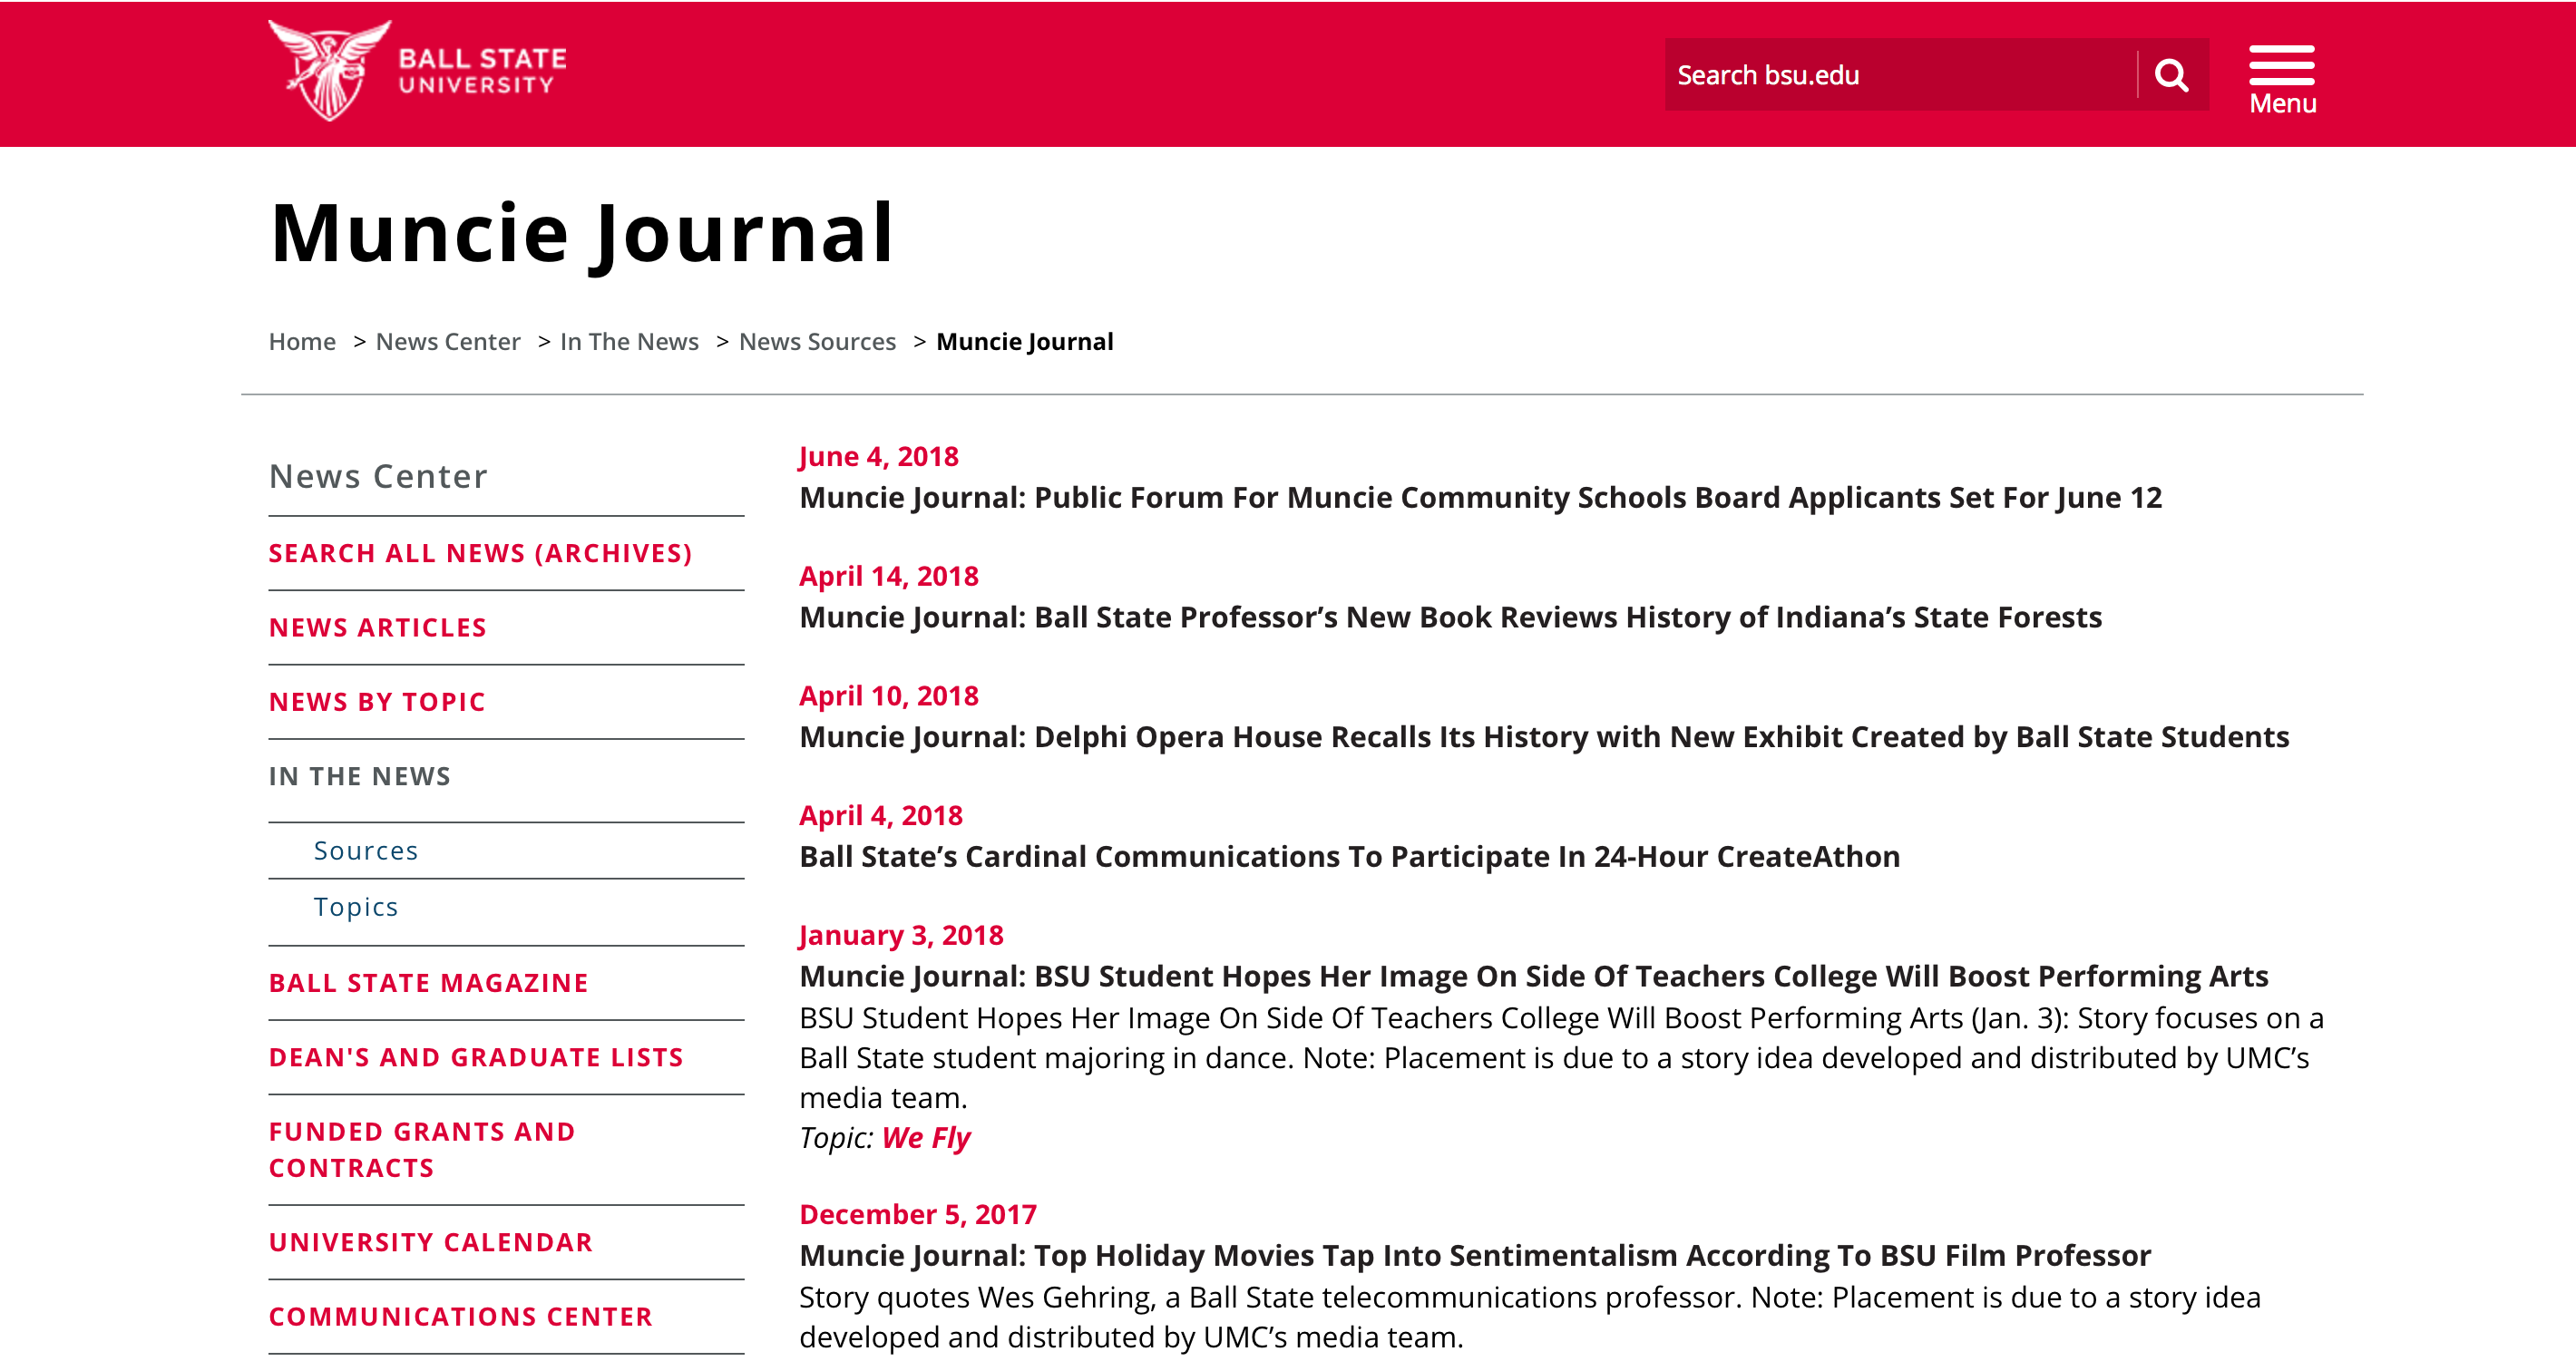Open Topics submenu item
The height and width of the screenshot is (1371, 2576).
[356, 907]
